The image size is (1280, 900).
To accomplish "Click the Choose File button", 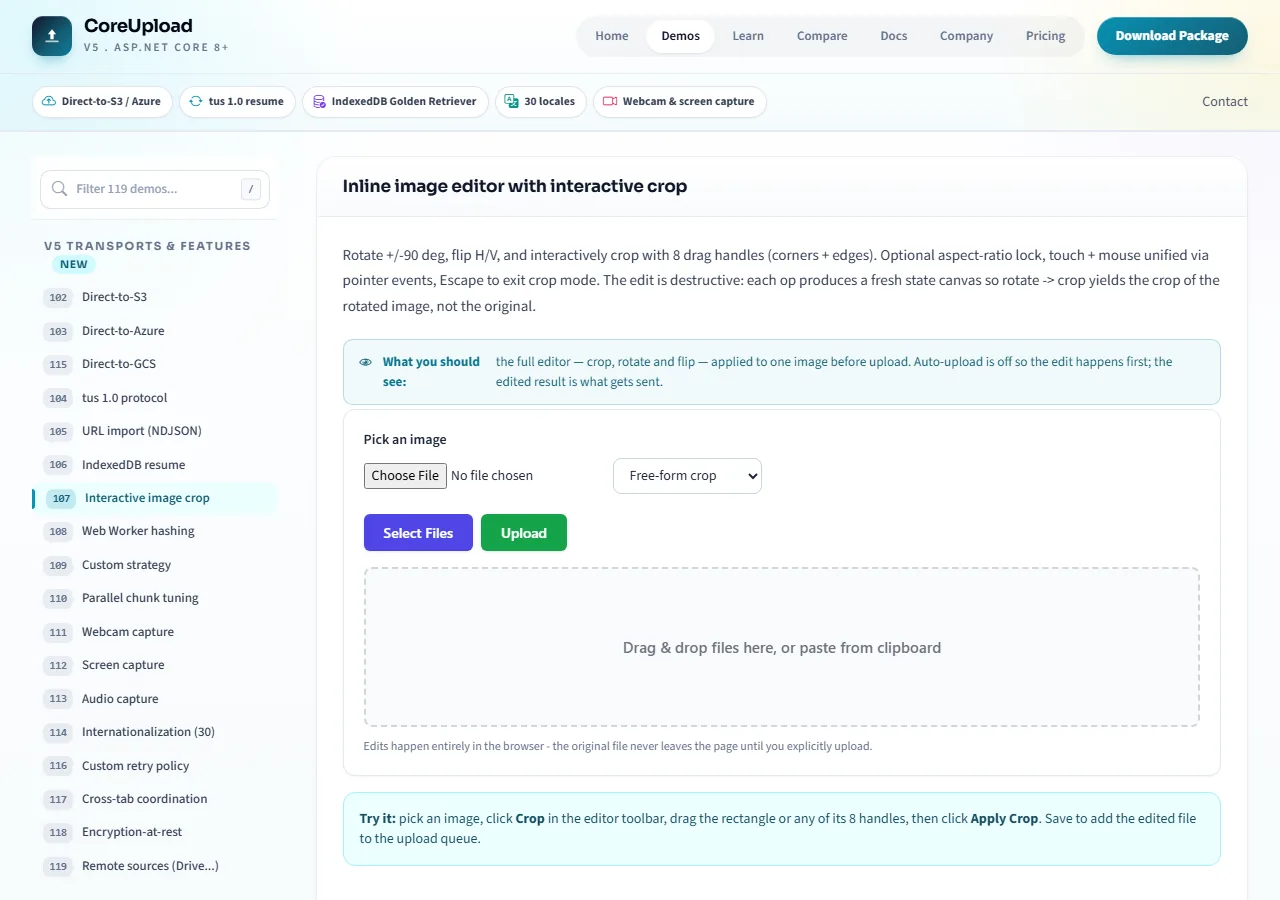I will [x=405, y=476].
